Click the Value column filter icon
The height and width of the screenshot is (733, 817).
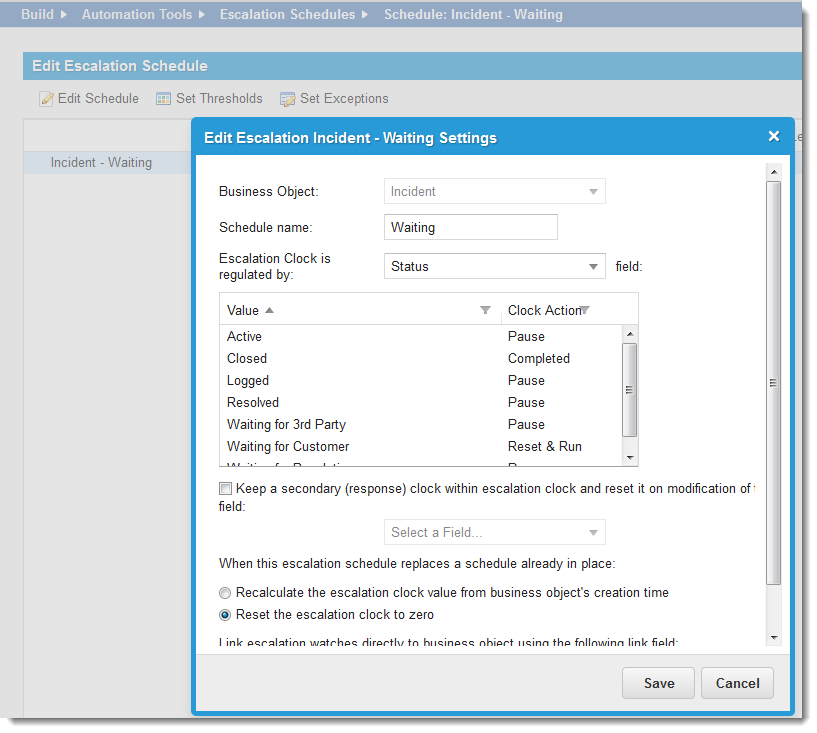(x=486, y=310)
